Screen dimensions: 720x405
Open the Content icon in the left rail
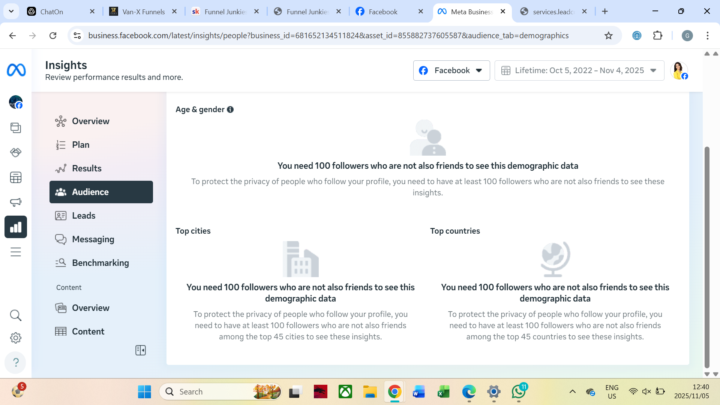(16, 128)
